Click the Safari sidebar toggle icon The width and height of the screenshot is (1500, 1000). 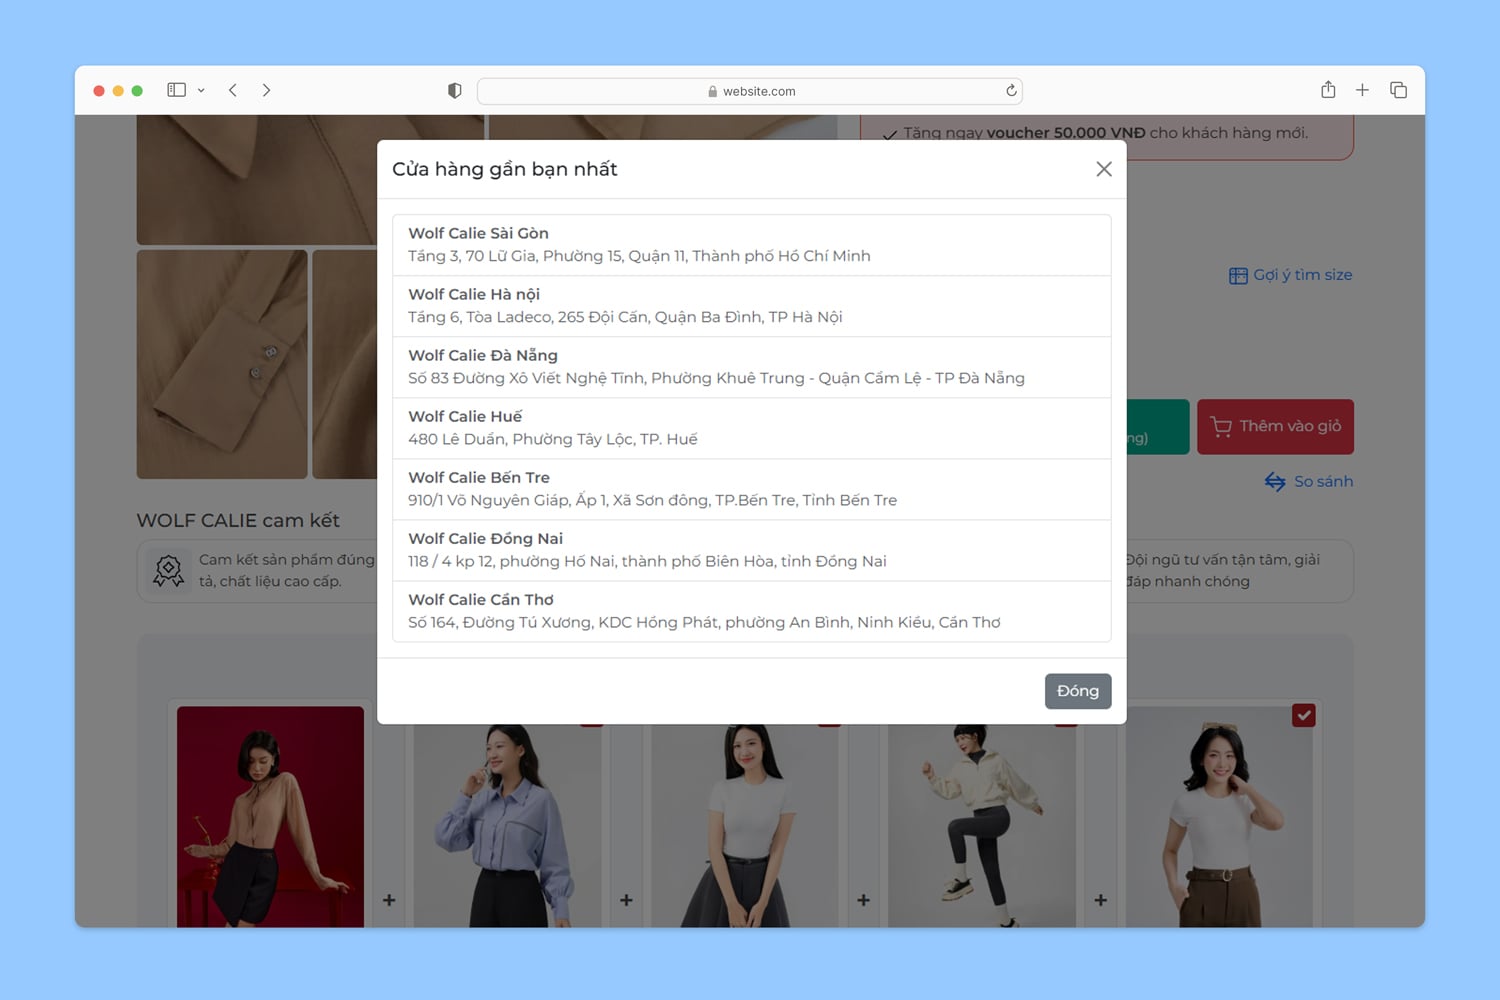click(177, 90)
